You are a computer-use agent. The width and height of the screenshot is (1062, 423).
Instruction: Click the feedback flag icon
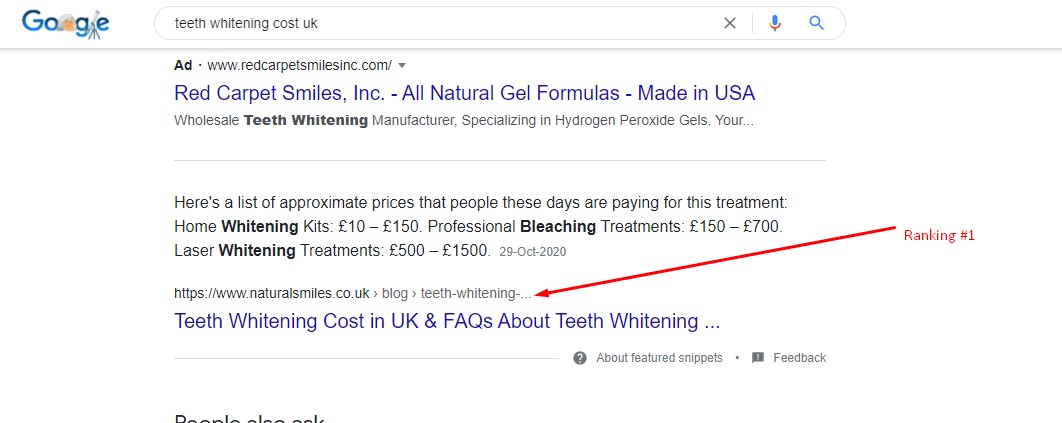point(758,358)
